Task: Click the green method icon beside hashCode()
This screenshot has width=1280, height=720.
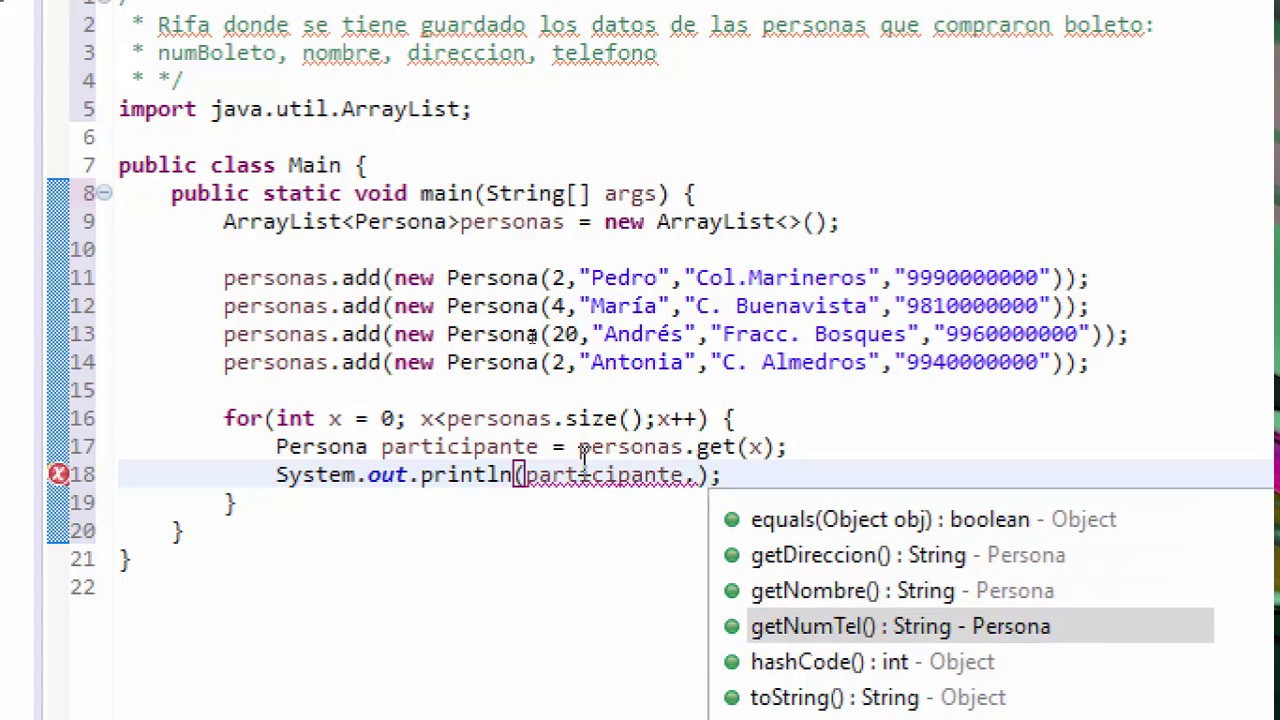Action: [x=732, y=662]
